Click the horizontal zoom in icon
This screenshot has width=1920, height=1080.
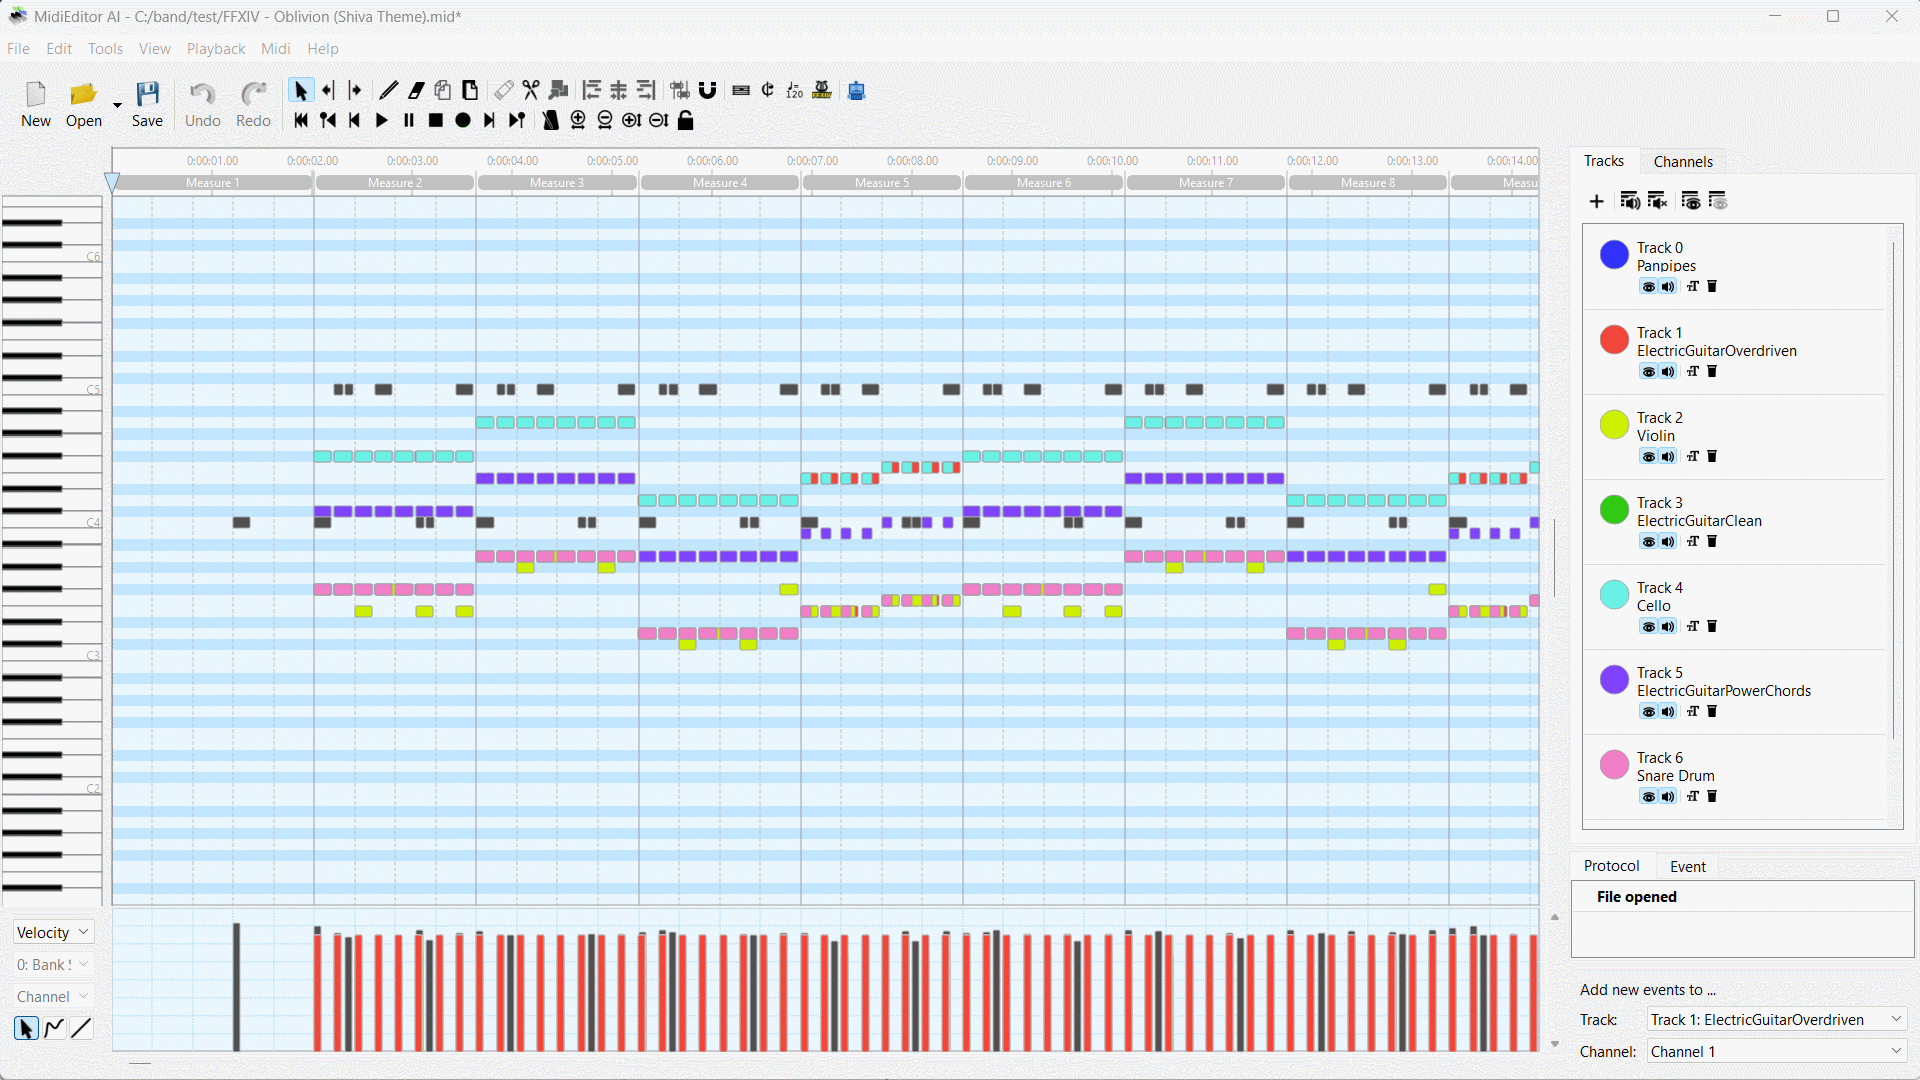tap(578, 121)
